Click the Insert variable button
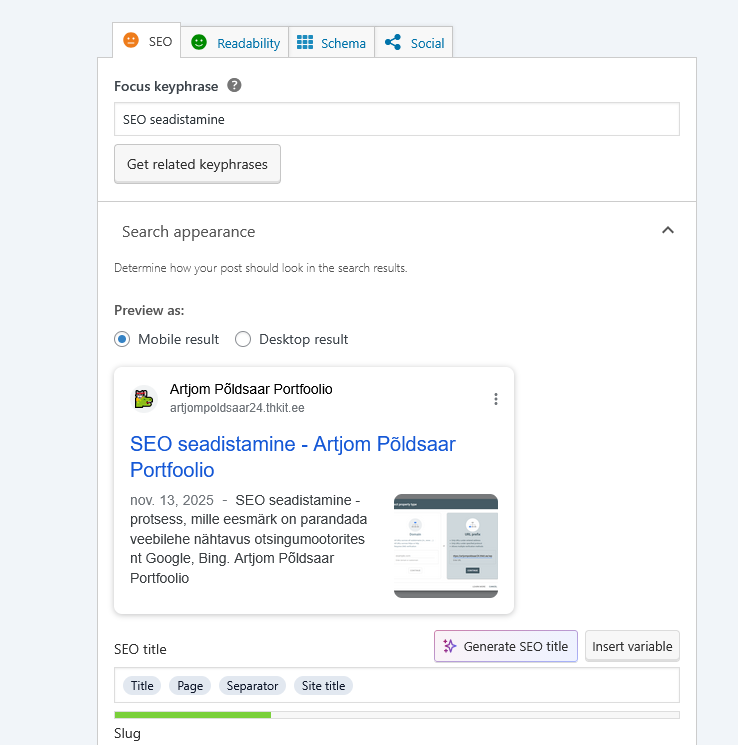This screenshot has width=738, height=745. [632, 646]
